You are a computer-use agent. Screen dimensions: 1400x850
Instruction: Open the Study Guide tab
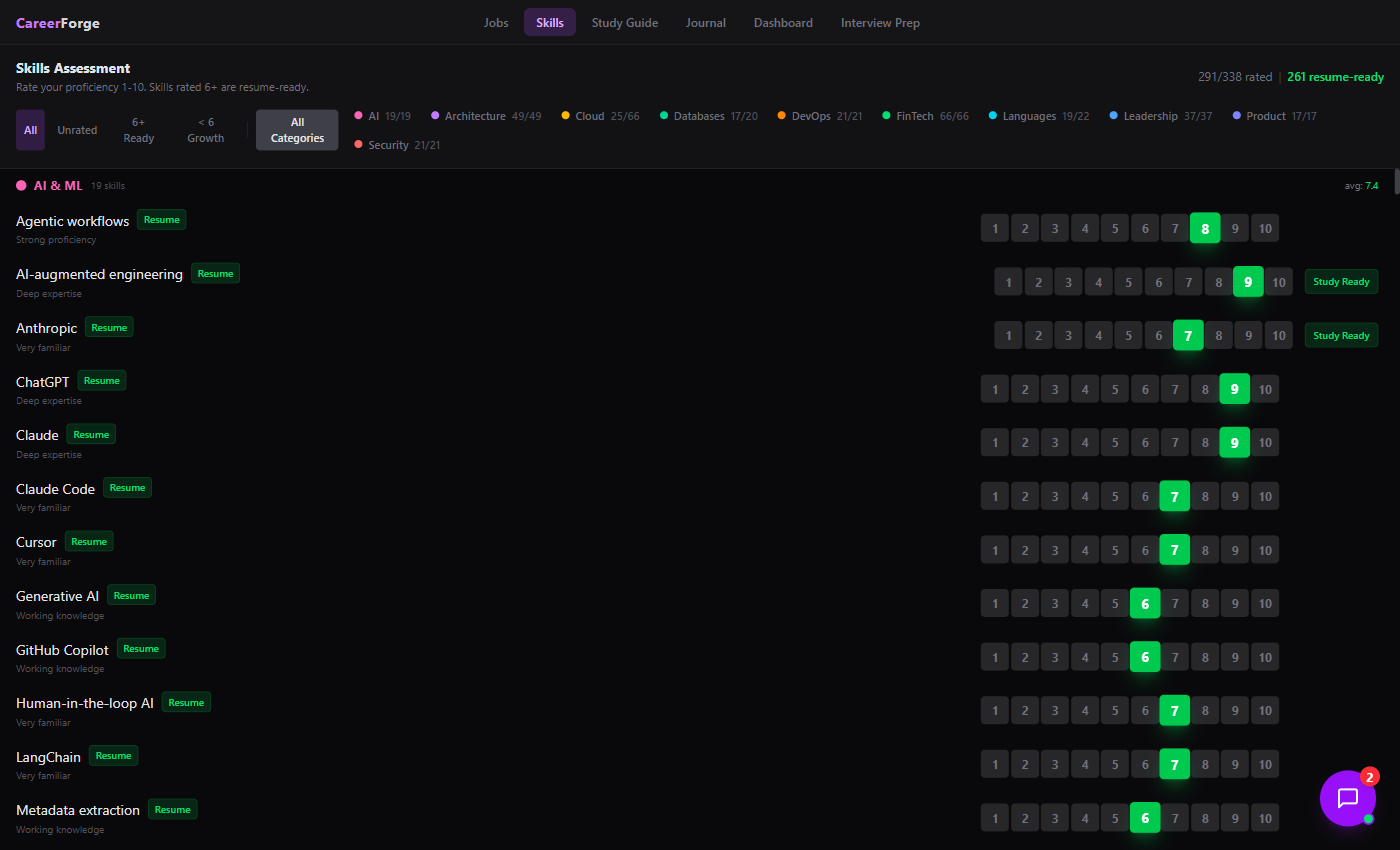click(624, 23)
